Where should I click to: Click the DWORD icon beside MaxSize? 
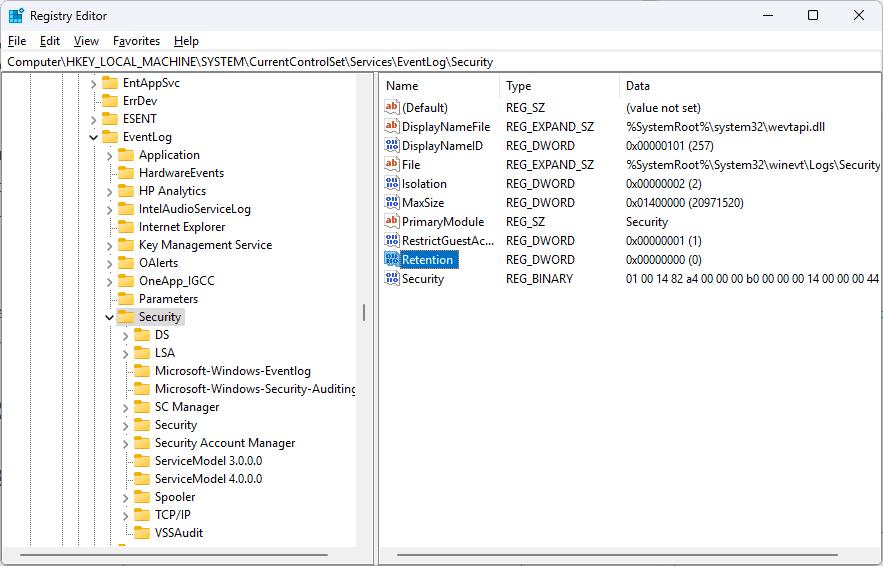391,202
